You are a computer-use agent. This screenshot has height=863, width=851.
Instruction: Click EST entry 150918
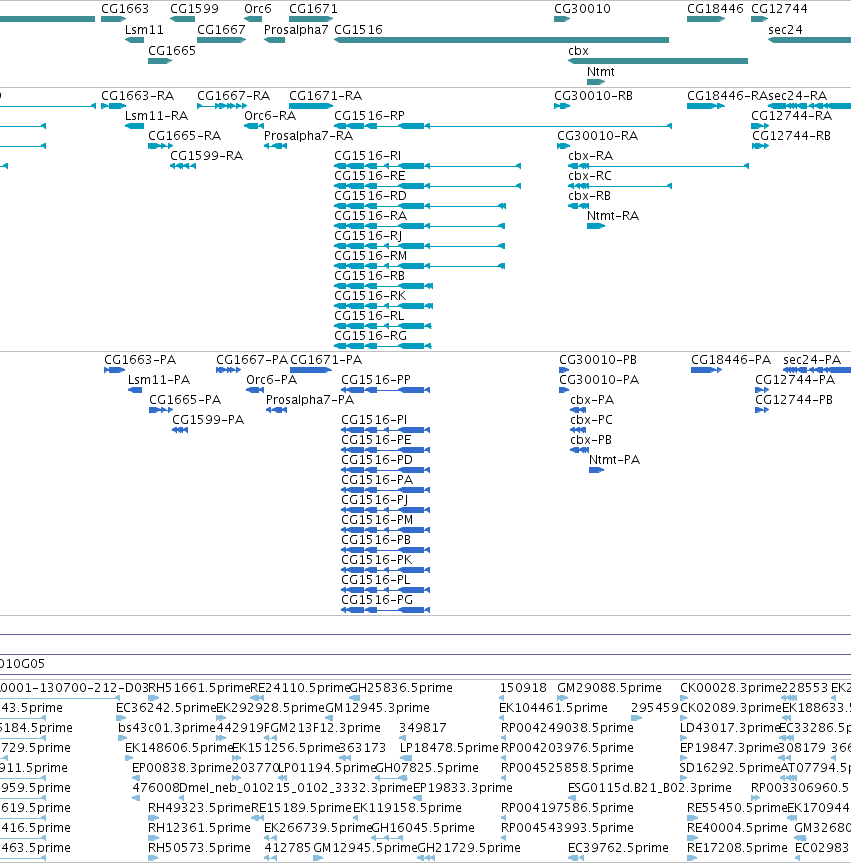pos(523,688)
